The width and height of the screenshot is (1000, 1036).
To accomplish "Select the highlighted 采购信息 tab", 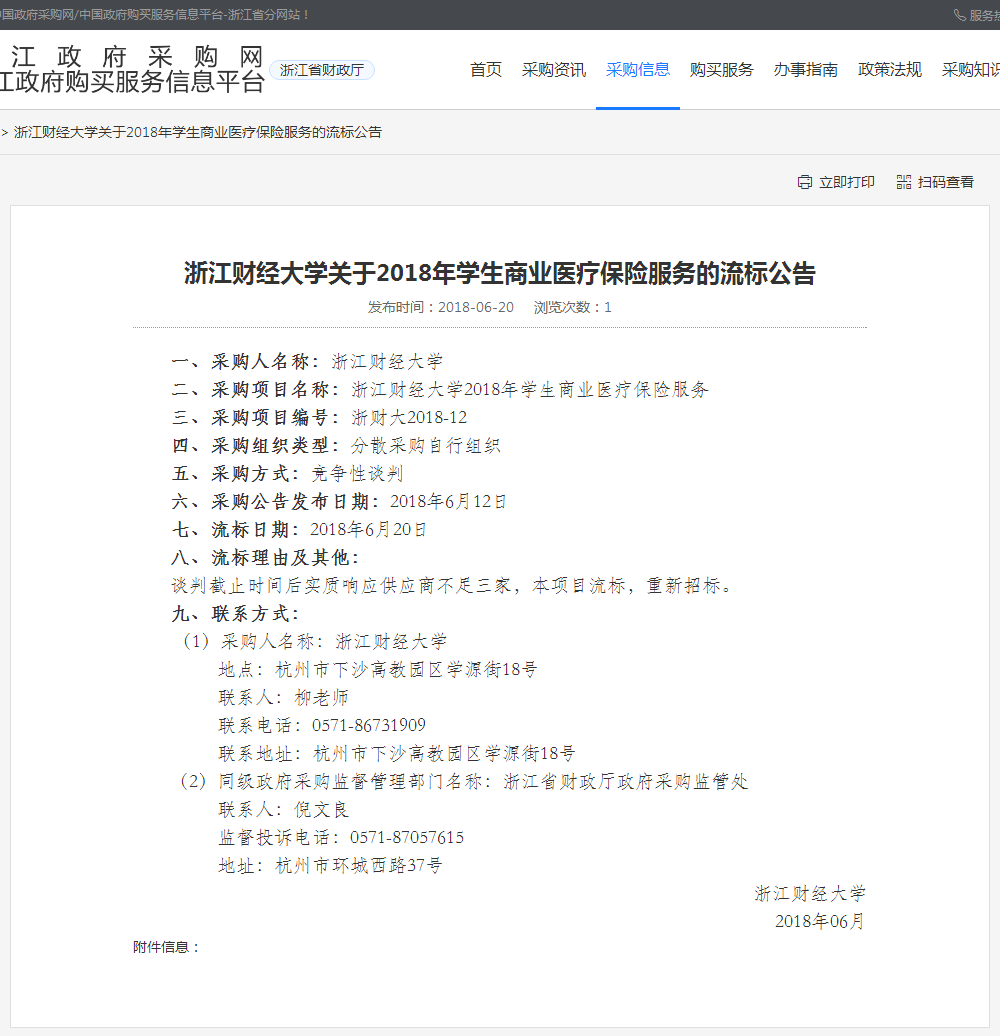I will (638, 70).
